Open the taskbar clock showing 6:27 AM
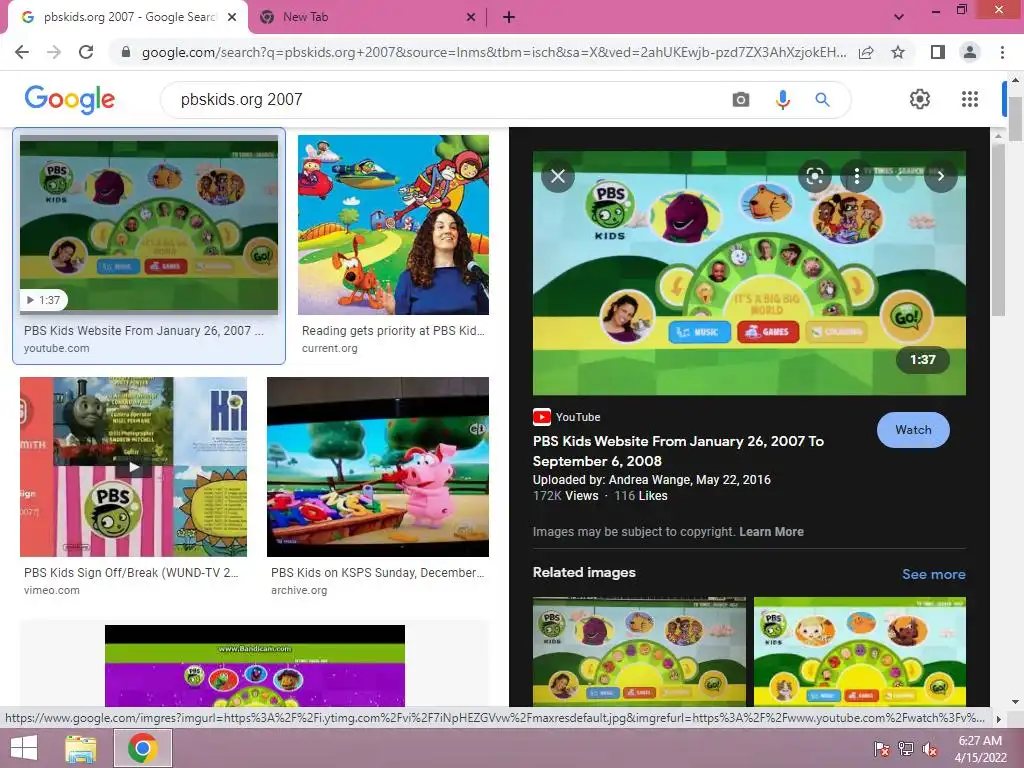The height and width of the screenshot is (768, 1024). [980, 748]
